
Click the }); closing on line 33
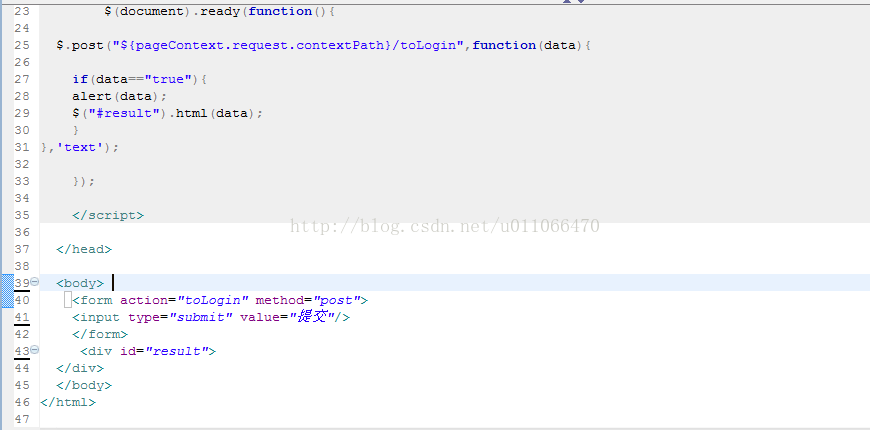[x=84, y=181]
